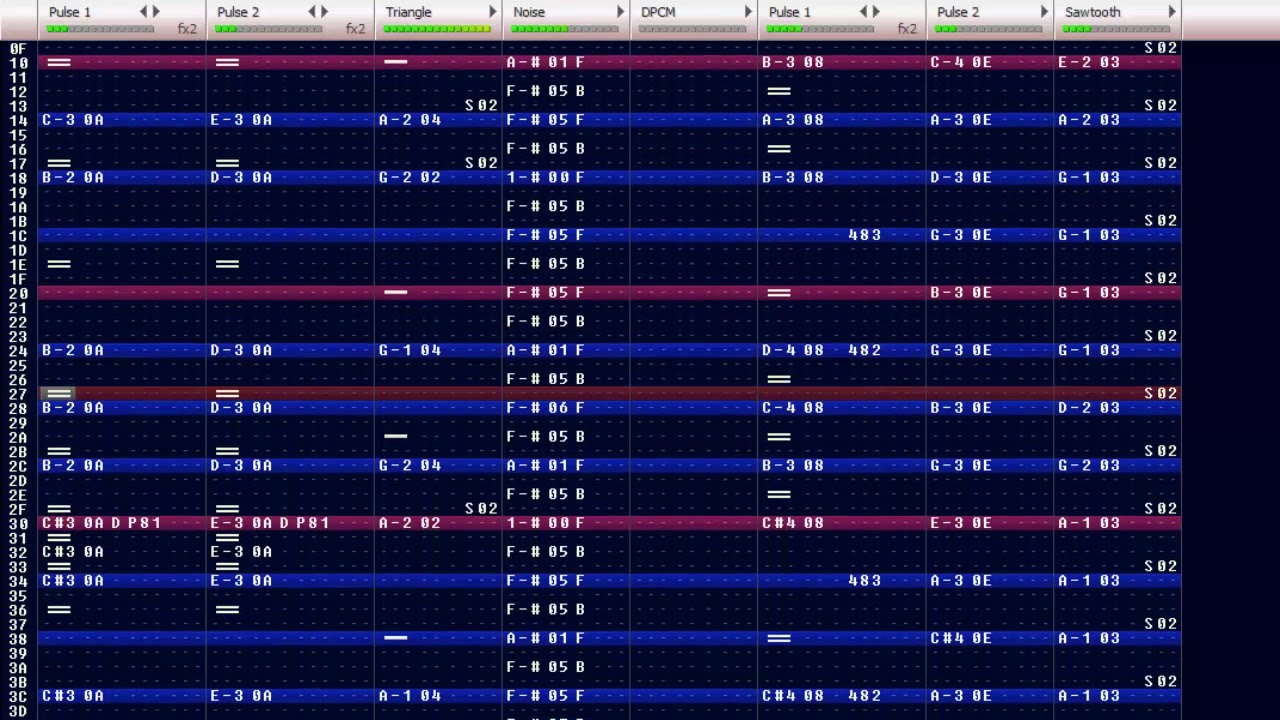Mute the Pulse 1 channel header beside DPCM
Screen dimensions: 1280x720
coord(789,12)
